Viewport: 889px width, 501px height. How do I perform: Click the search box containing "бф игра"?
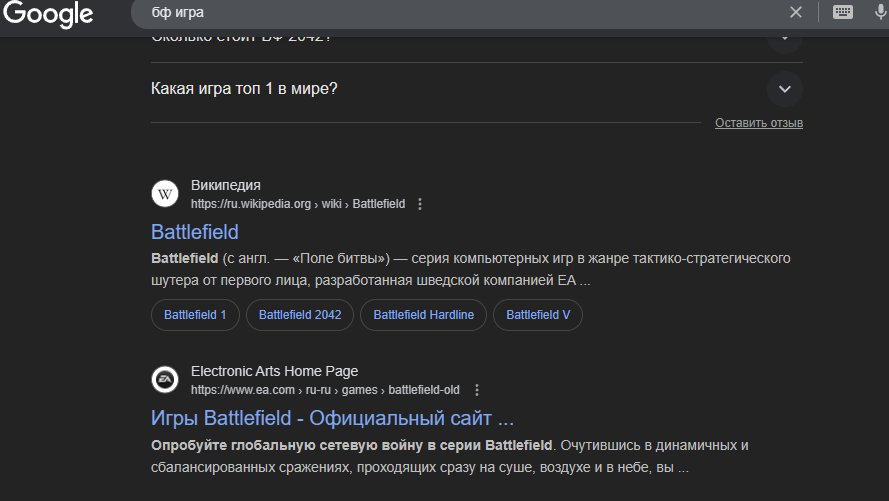tap(450, 12)
